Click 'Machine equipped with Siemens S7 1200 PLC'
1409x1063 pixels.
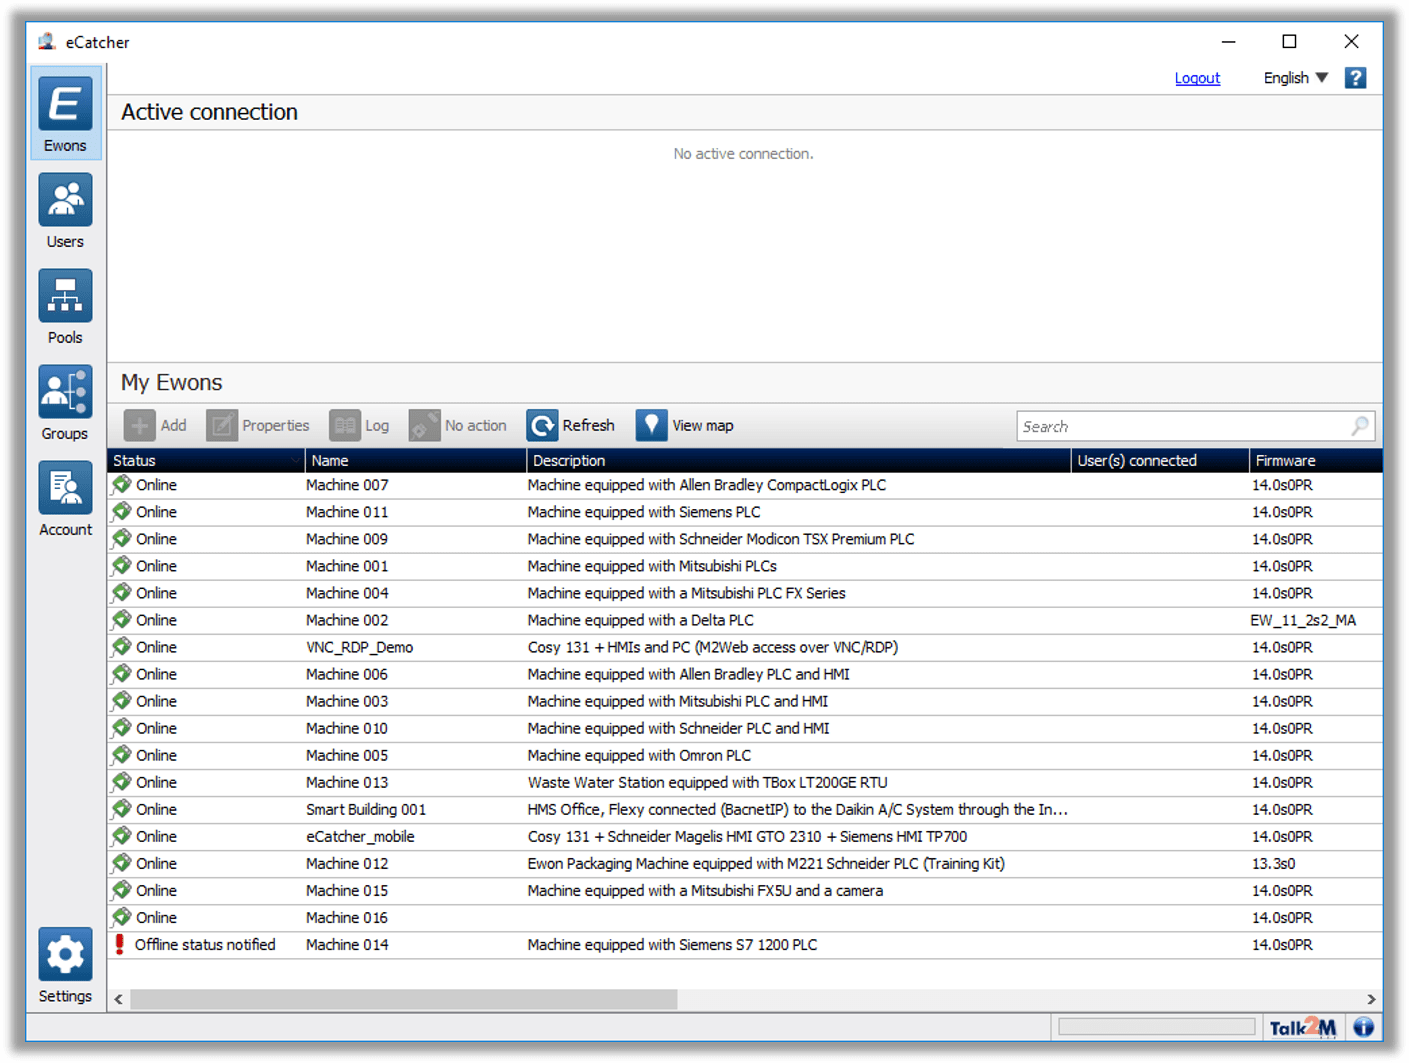tap(672, 944)
